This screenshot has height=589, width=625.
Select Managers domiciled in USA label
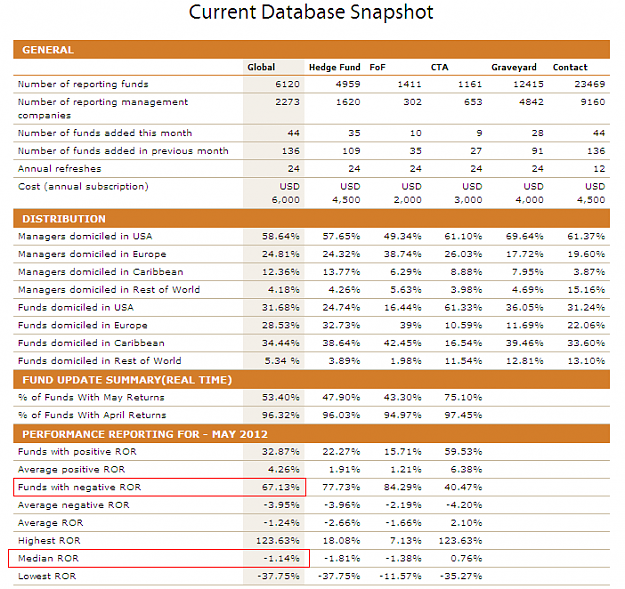85,236
